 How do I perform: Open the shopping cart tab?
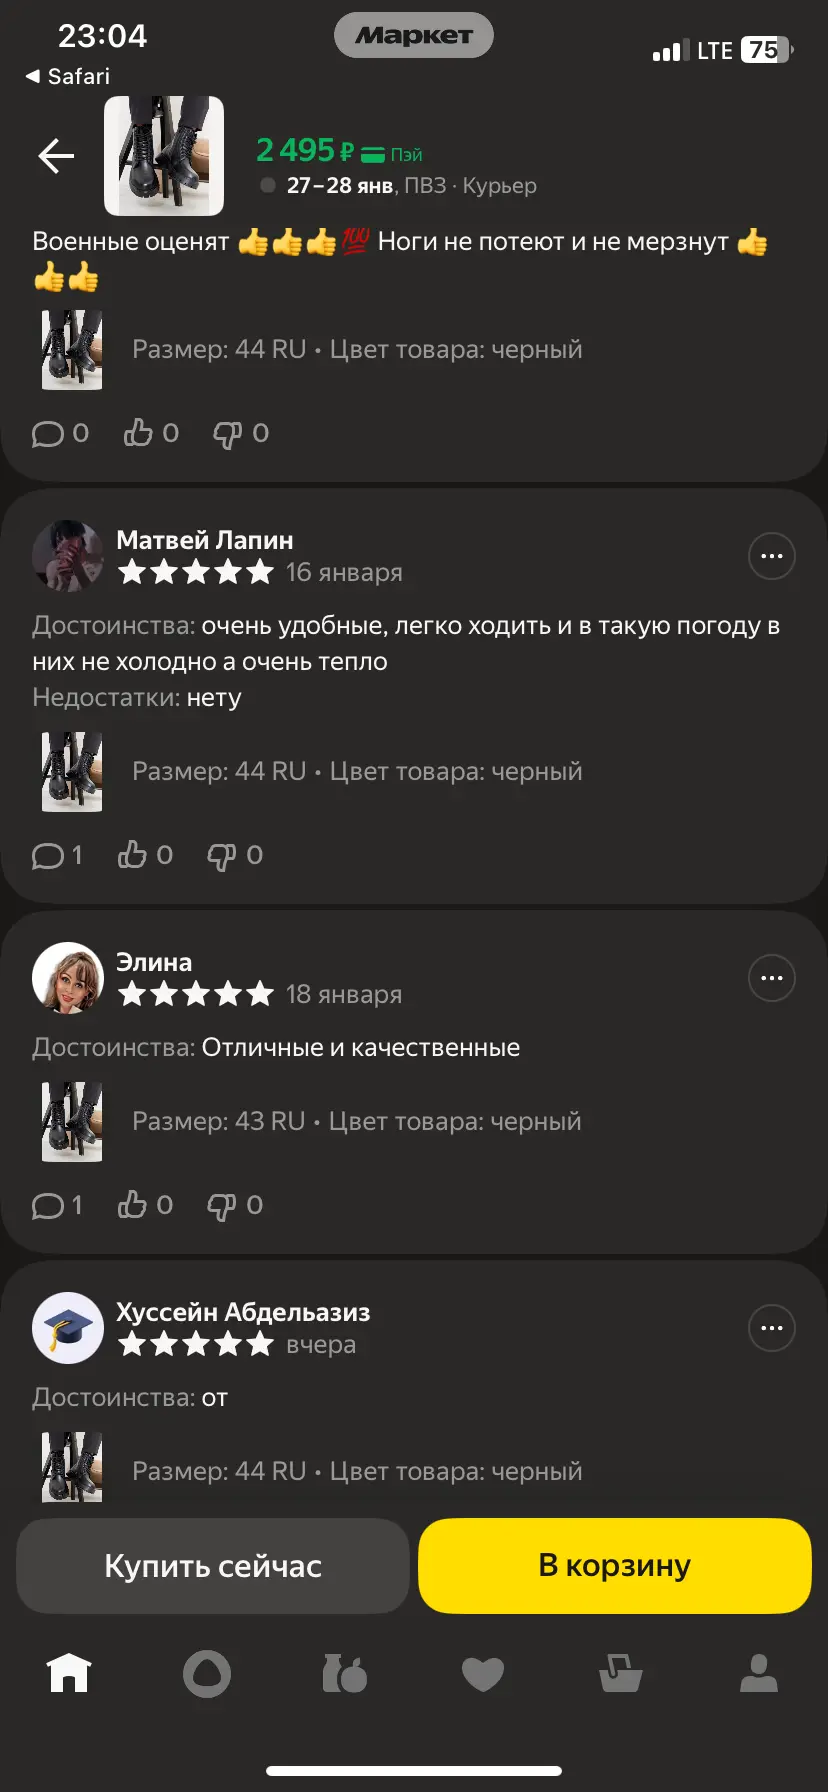(x=621, y=1673)
